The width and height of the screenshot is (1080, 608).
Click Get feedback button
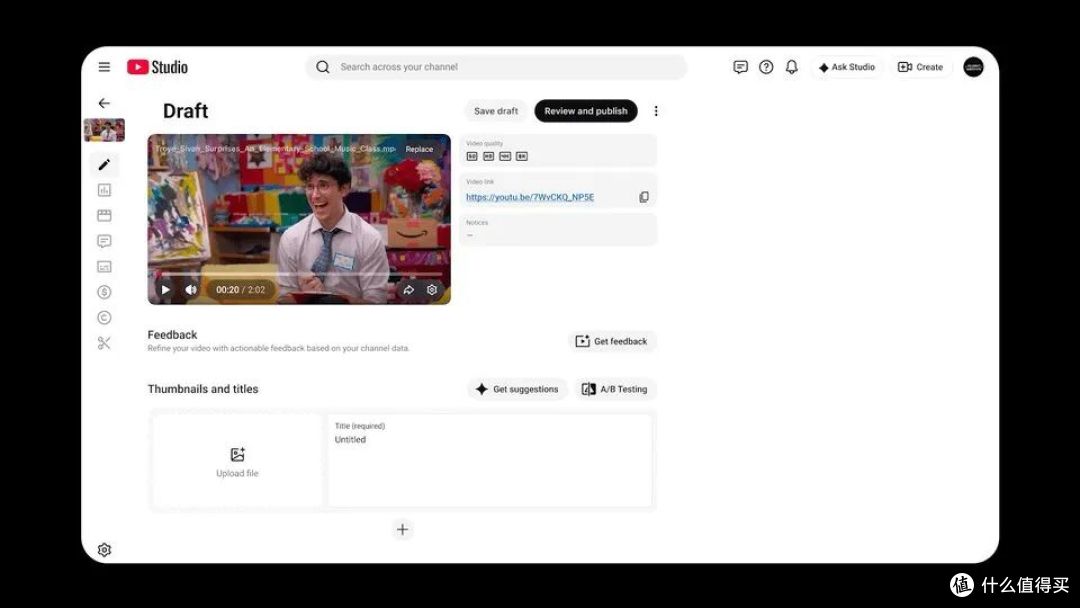[x=612, y=341]
